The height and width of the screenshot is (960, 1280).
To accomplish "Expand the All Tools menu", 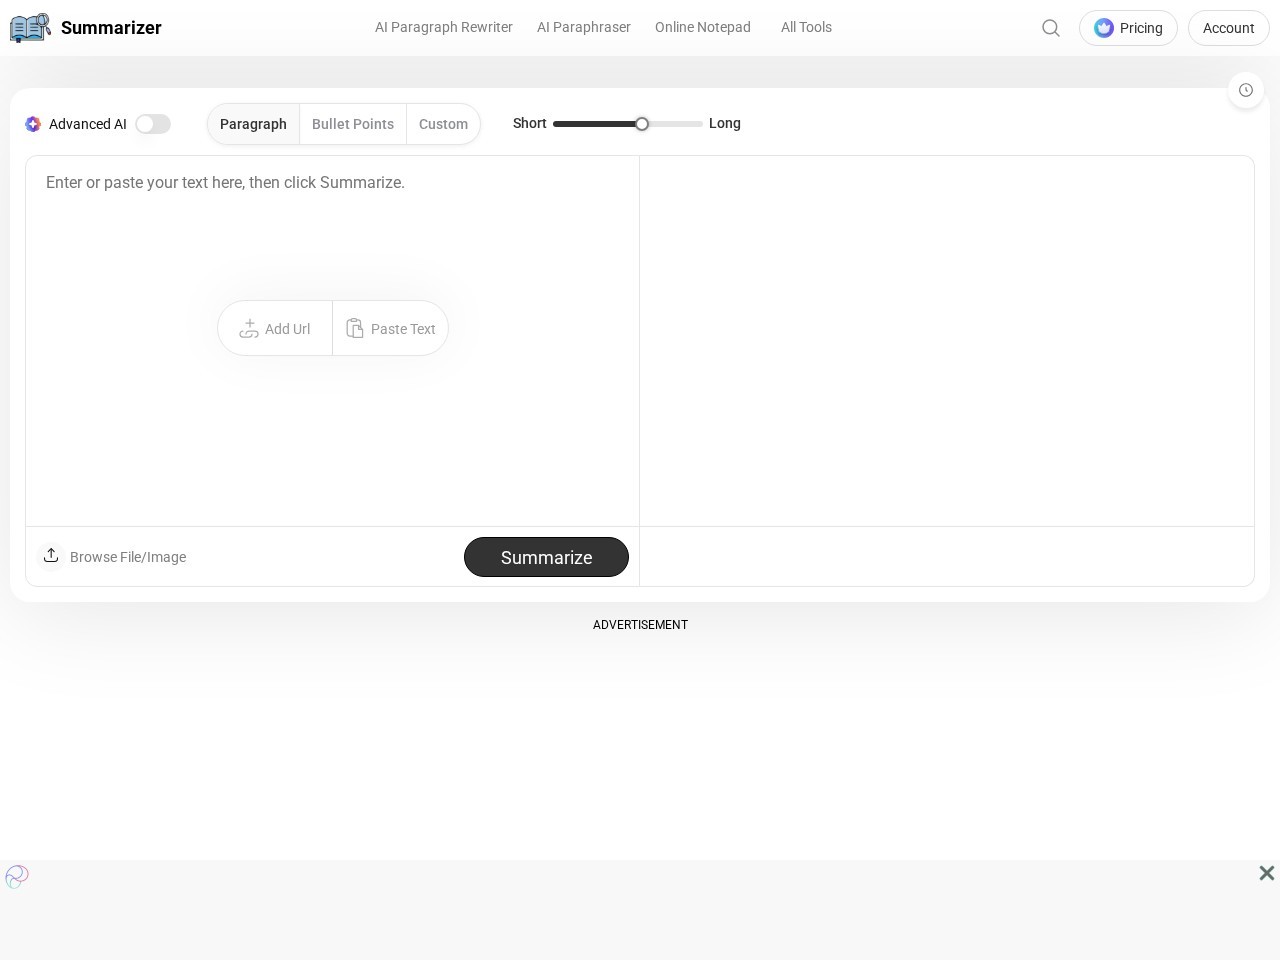I will pyautogui.click(x=806, y=28).
